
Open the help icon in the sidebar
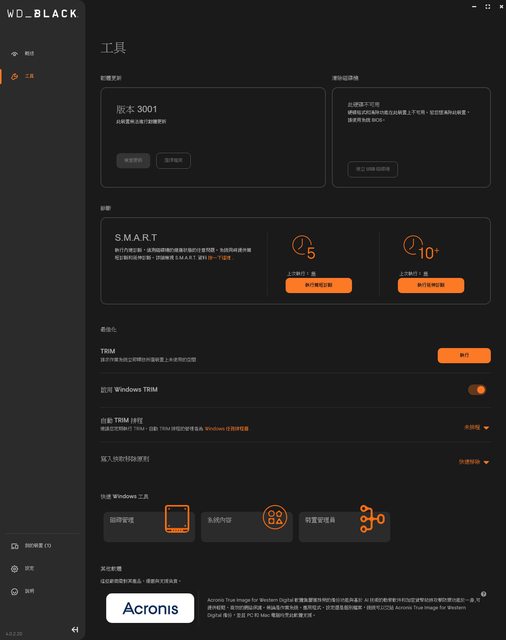pos(15,591)
